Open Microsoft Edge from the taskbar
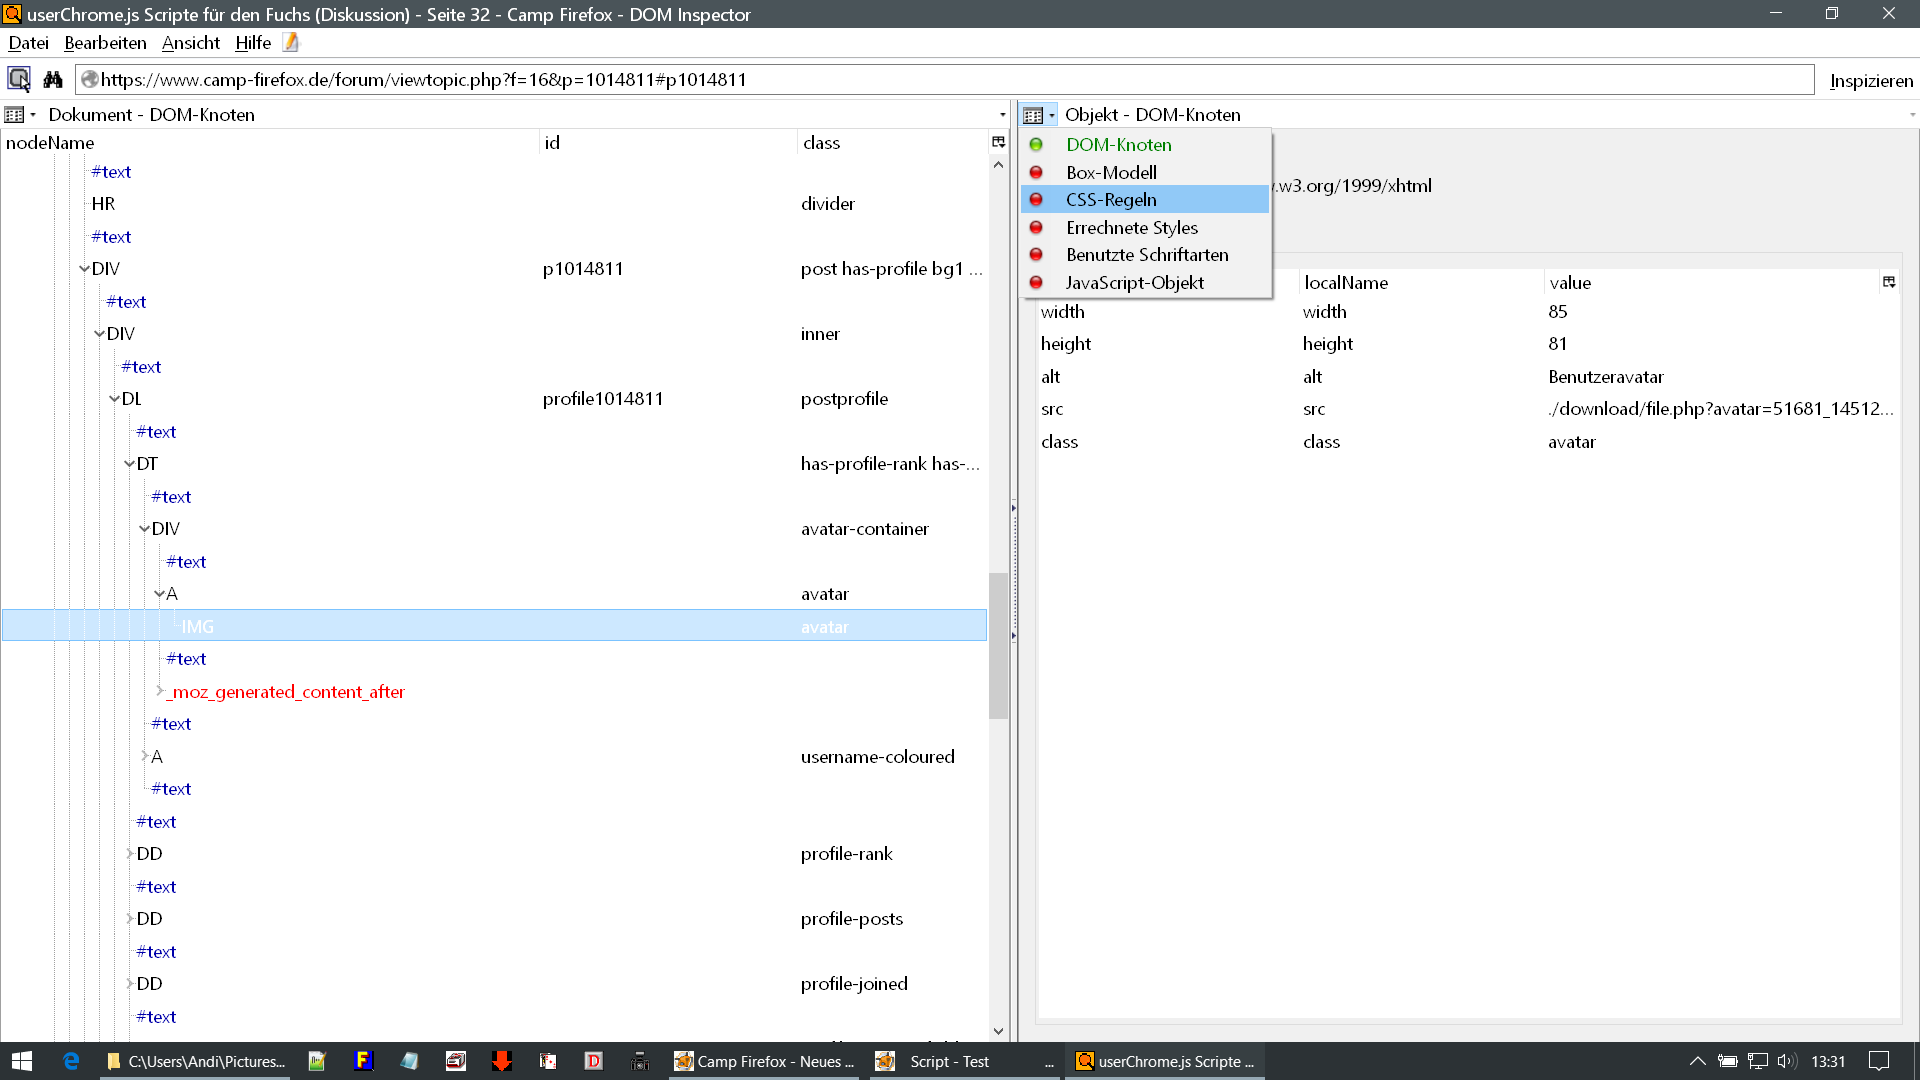 (x=71, y=1061)
